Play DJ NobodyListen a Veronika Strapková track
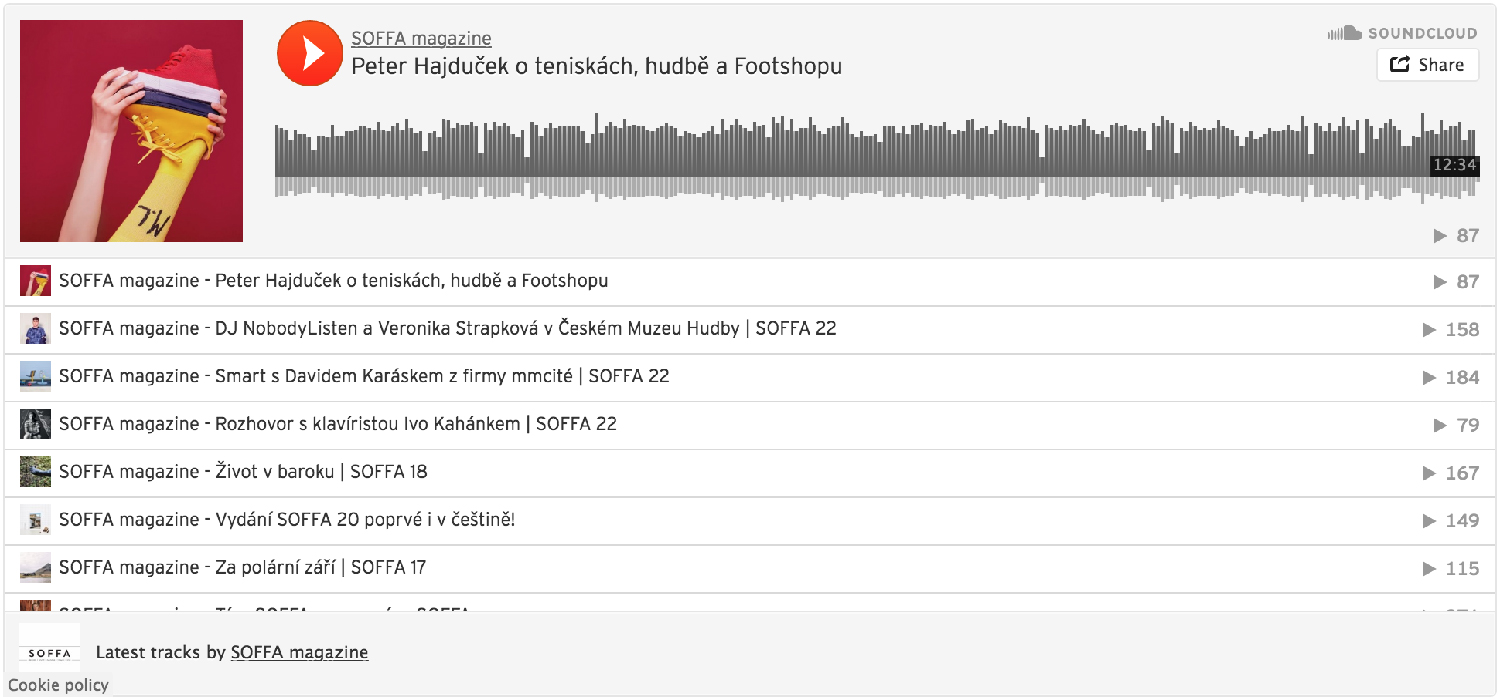This screenshot has height=700, width=1500. (x=750, y=330)
